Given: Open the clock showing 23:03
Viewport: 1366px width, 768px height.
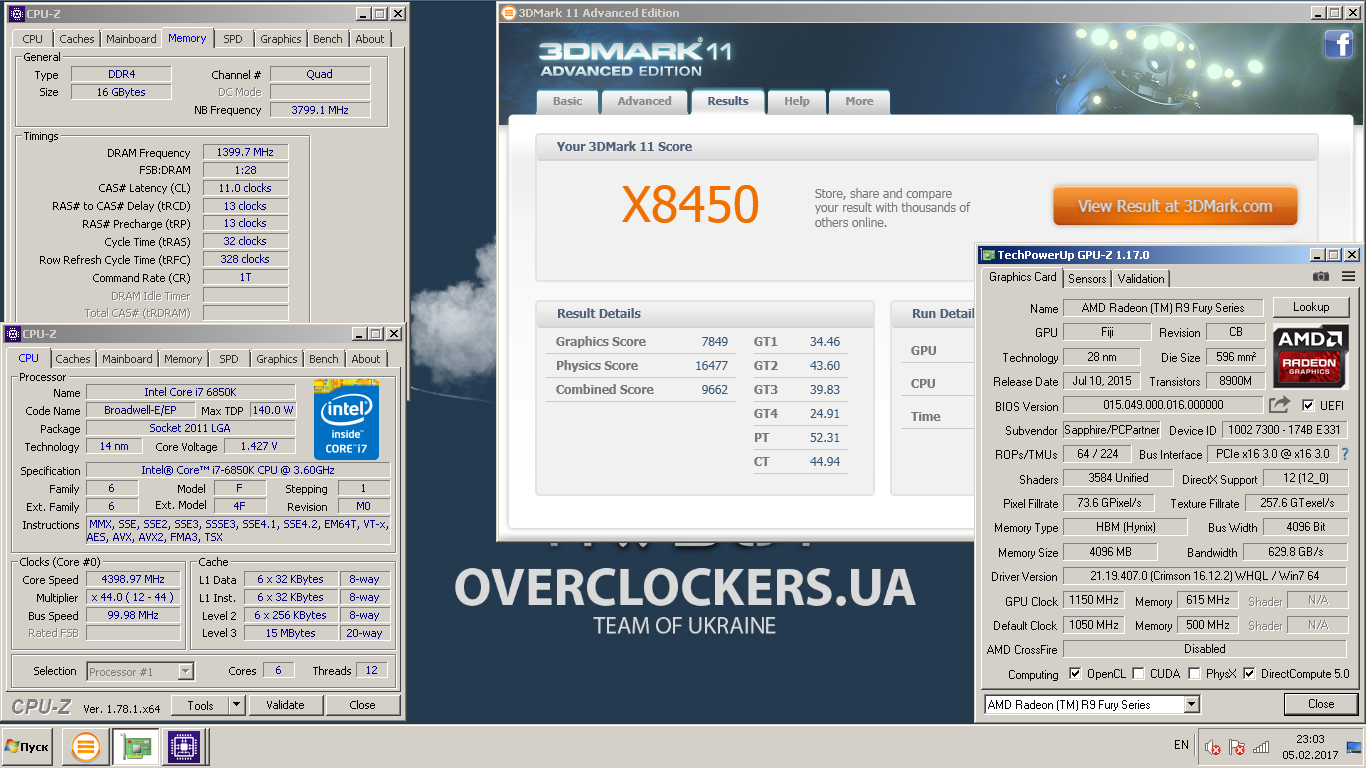Looking at the screenshot, I should pos(1309,747).
